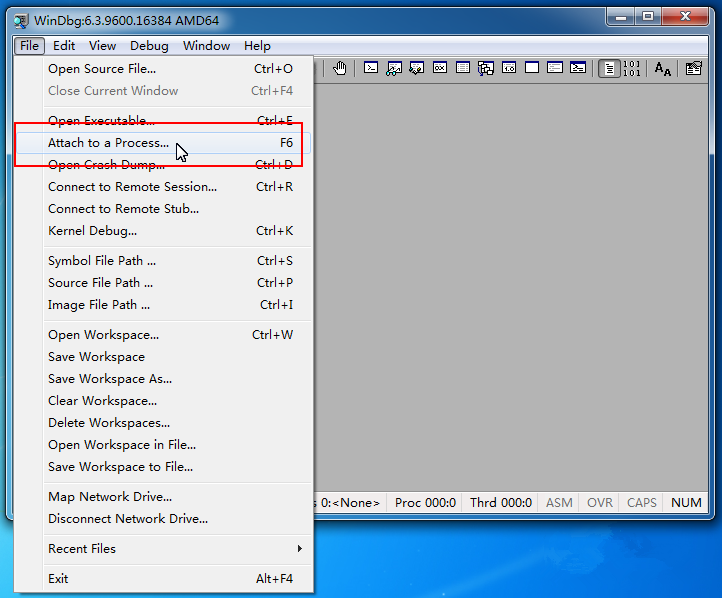
Task: Open the Scratch Pad toolbar icon
Action: 532,68
